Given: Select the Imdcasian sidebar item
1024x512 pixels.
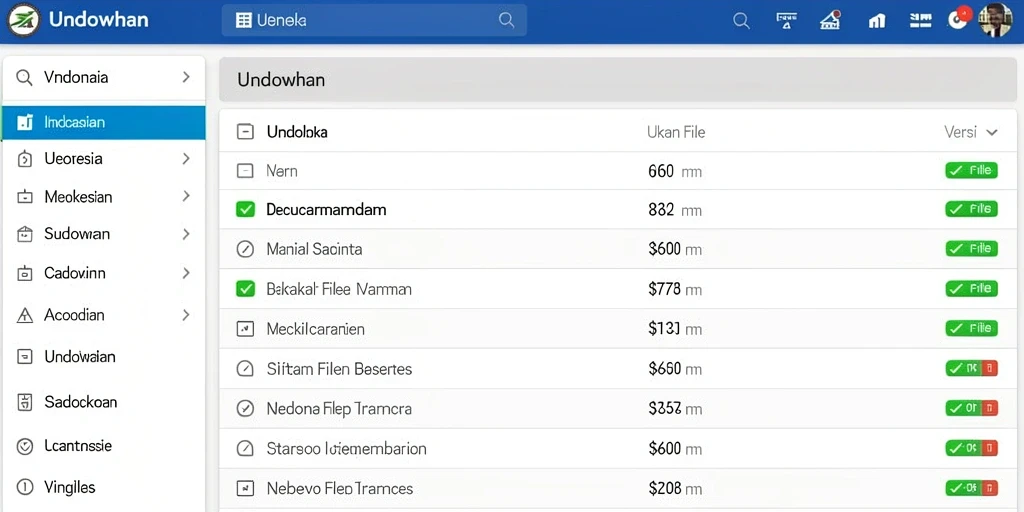Looking at the screenshot, I should [103, 122].
